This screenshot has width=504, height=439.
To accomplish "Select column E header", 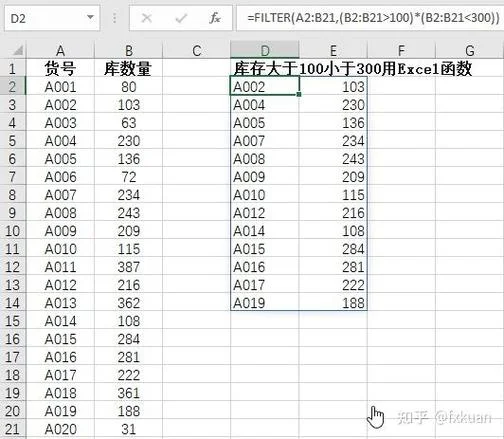I will [x=333, y=51].
